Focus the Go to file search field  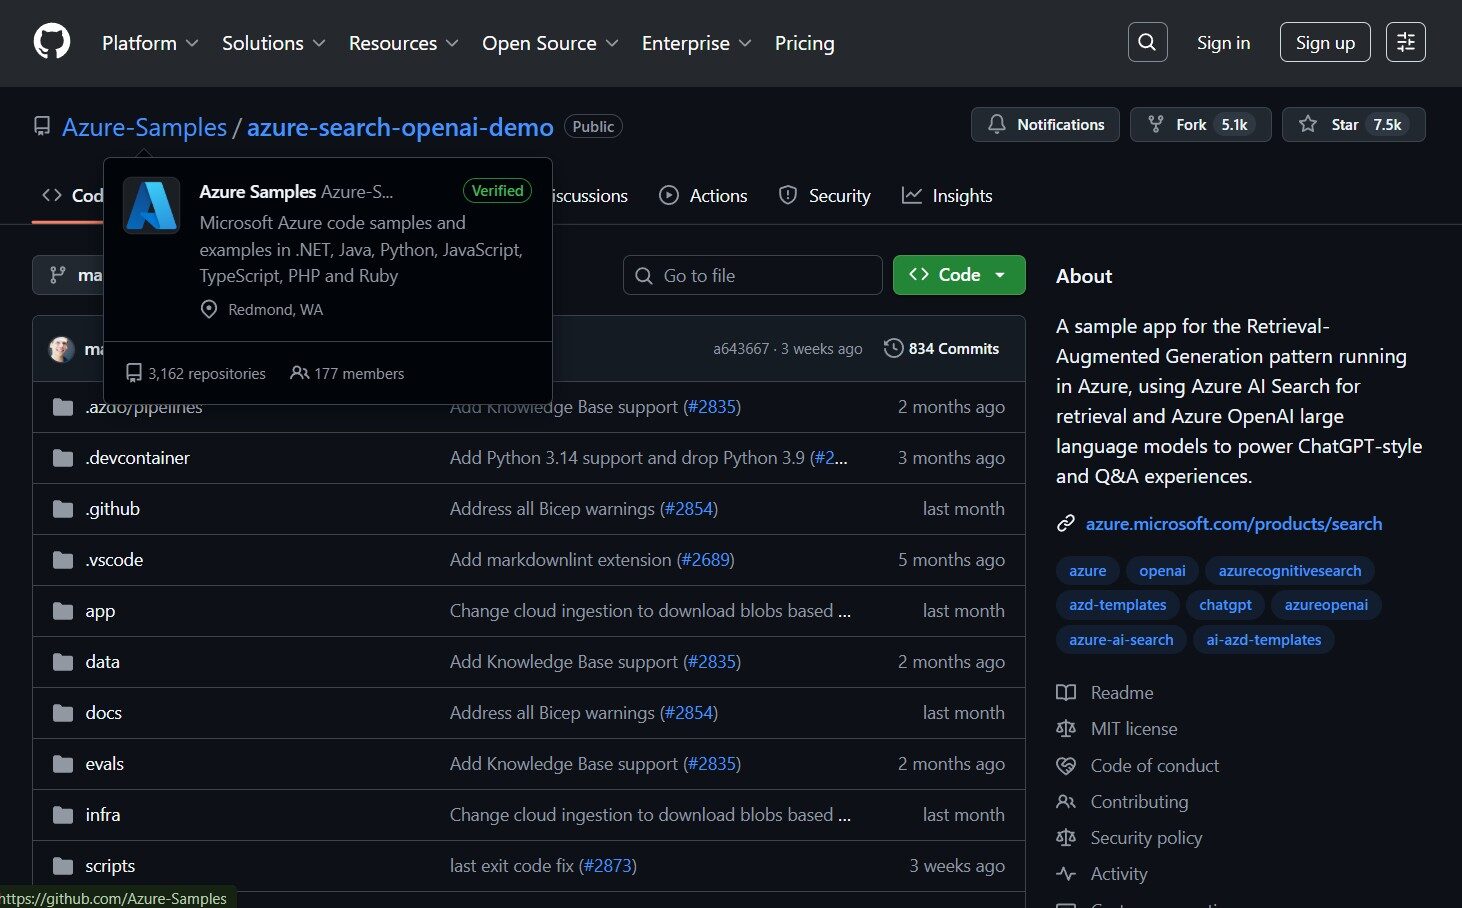pyautogui.click(x=752, y=276)
